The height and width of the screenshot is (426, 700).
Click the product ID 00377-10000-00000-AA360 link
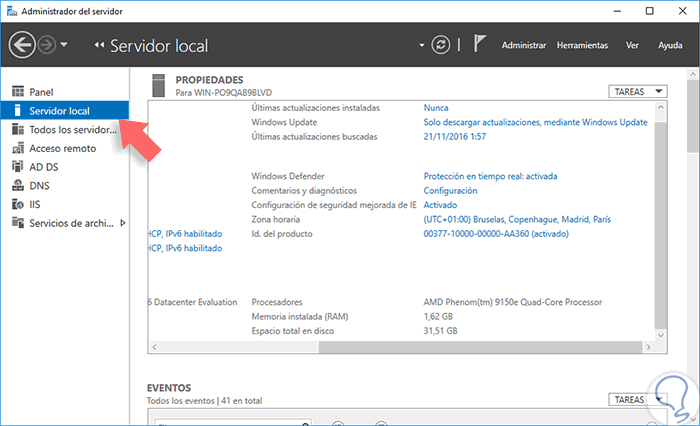(496, 234)
